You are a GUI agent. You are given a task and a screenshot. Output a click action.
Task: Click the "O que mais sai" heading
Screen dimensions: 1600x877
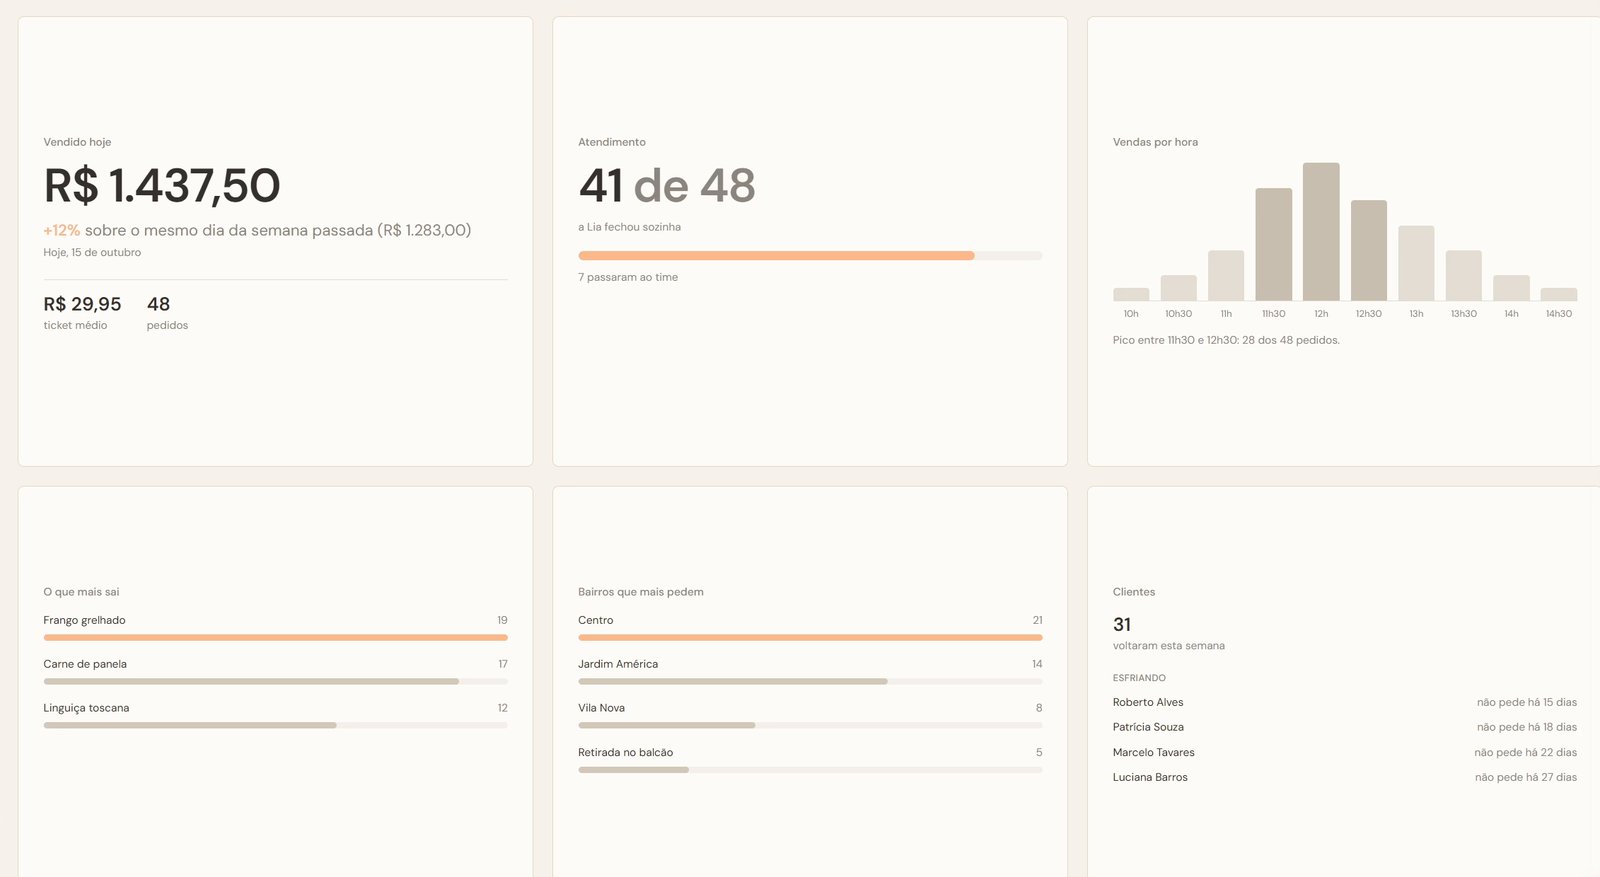pyautogui.click(x=81, y=592)
